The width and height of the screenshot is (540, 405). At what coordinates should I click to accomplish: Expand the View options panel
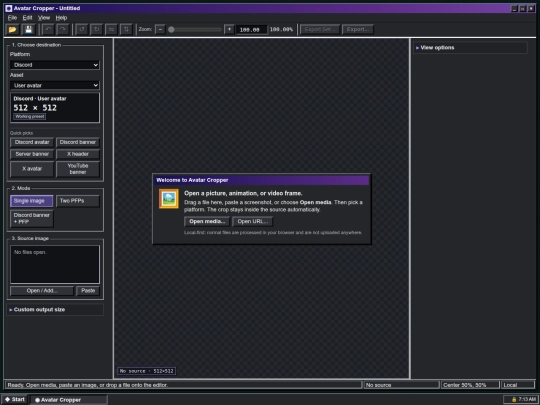[470, 48]
